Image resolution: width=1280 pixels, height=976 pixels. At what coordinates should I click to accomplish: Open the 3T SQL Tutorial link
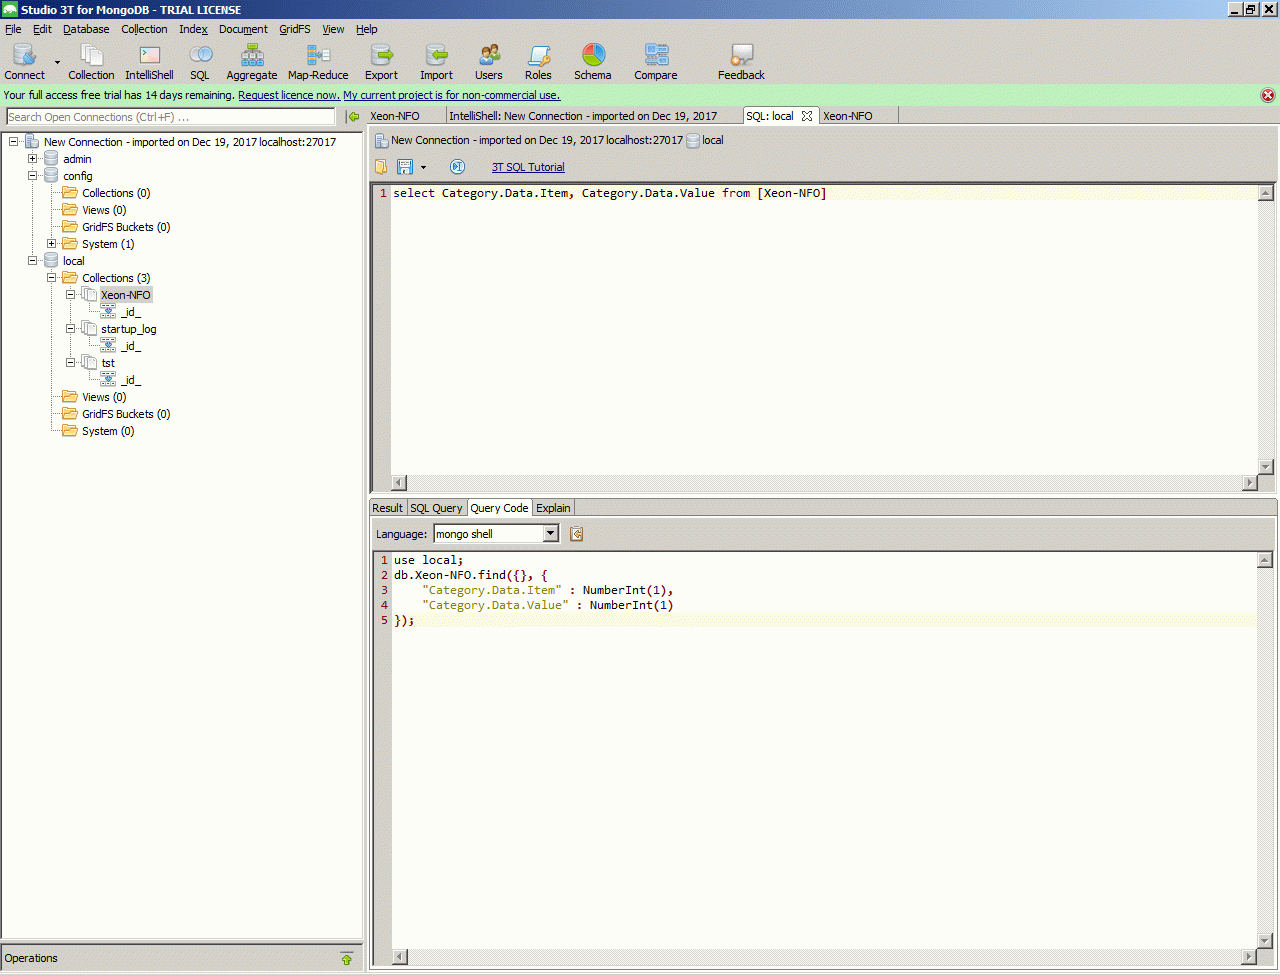pyautogui.click(x=528, y=167)
